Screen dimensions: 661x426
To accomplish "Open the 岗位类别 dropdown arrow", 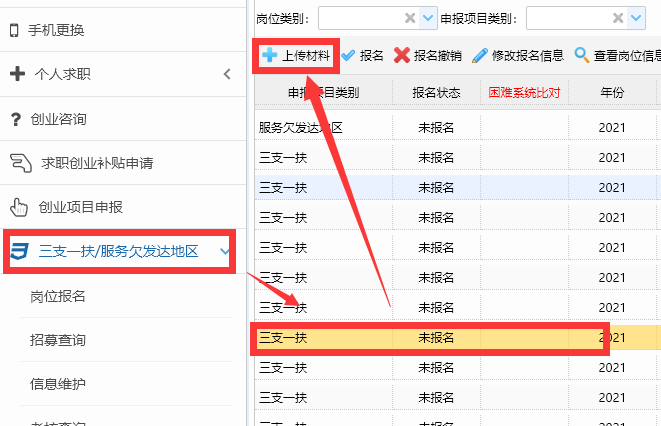I will 429,18.
